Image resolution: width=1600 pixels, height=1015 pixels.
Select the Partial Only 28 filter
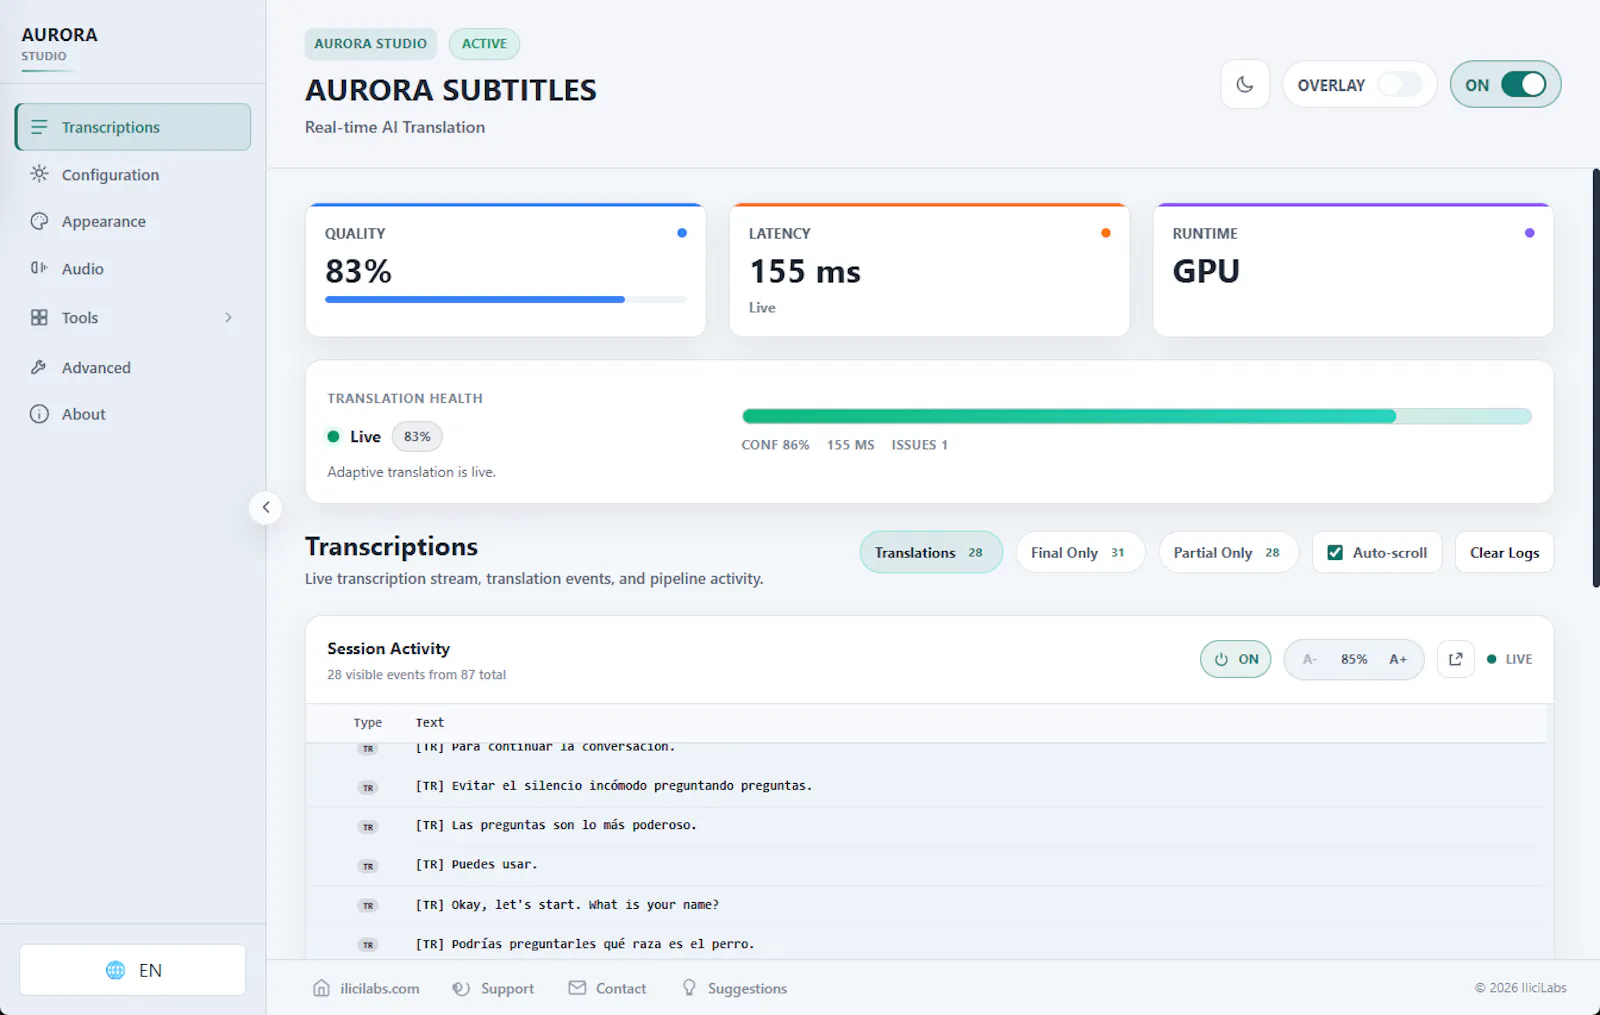pyautogui.click(x=1228, y=552)
